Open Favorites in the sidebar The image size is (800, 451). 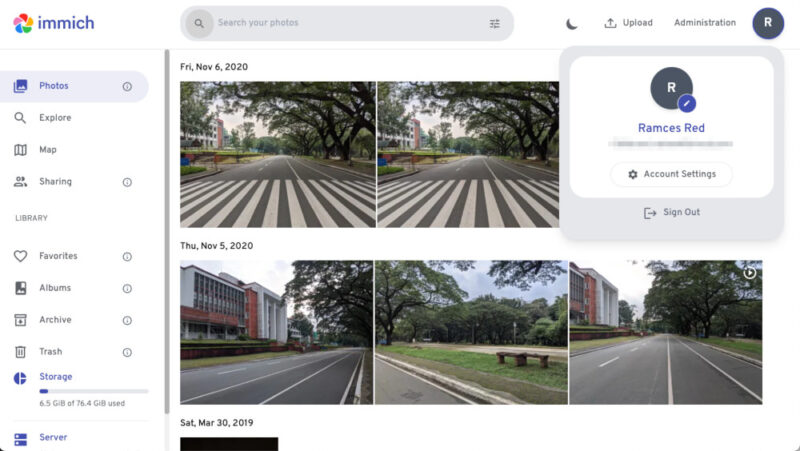(74, 256)
